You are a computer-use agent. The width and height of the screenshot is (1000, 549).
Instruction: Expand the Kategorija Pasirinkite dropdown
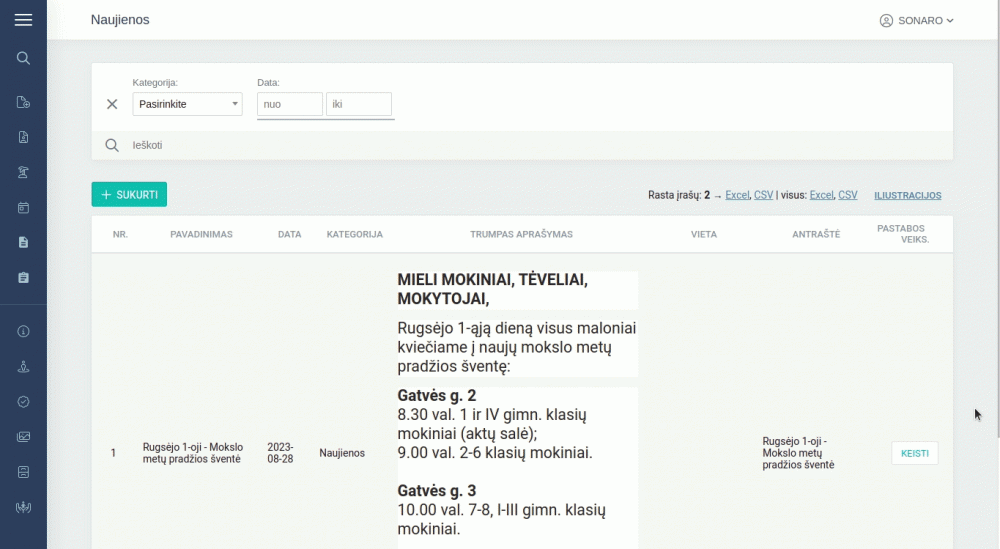pos(187,104)
